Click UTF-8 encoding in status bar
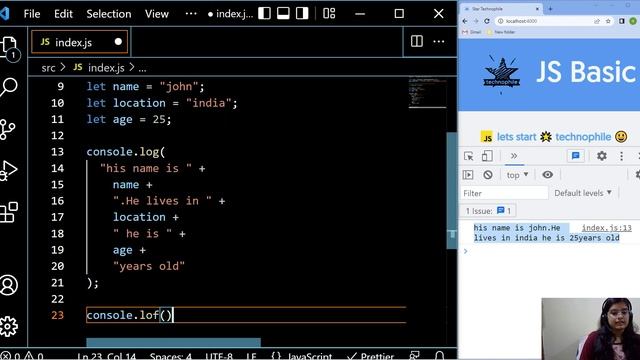640x360 pixels. click(219, 356)
